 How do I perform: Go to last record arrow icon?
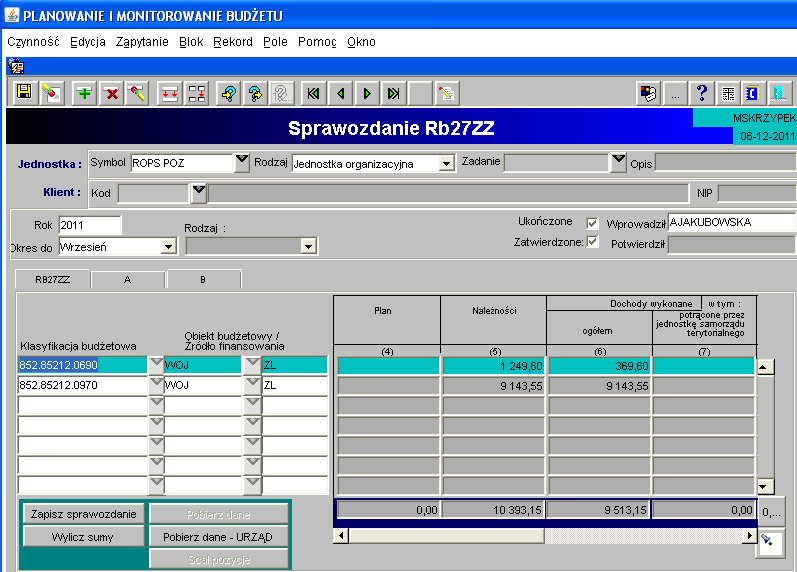[394, 93]
